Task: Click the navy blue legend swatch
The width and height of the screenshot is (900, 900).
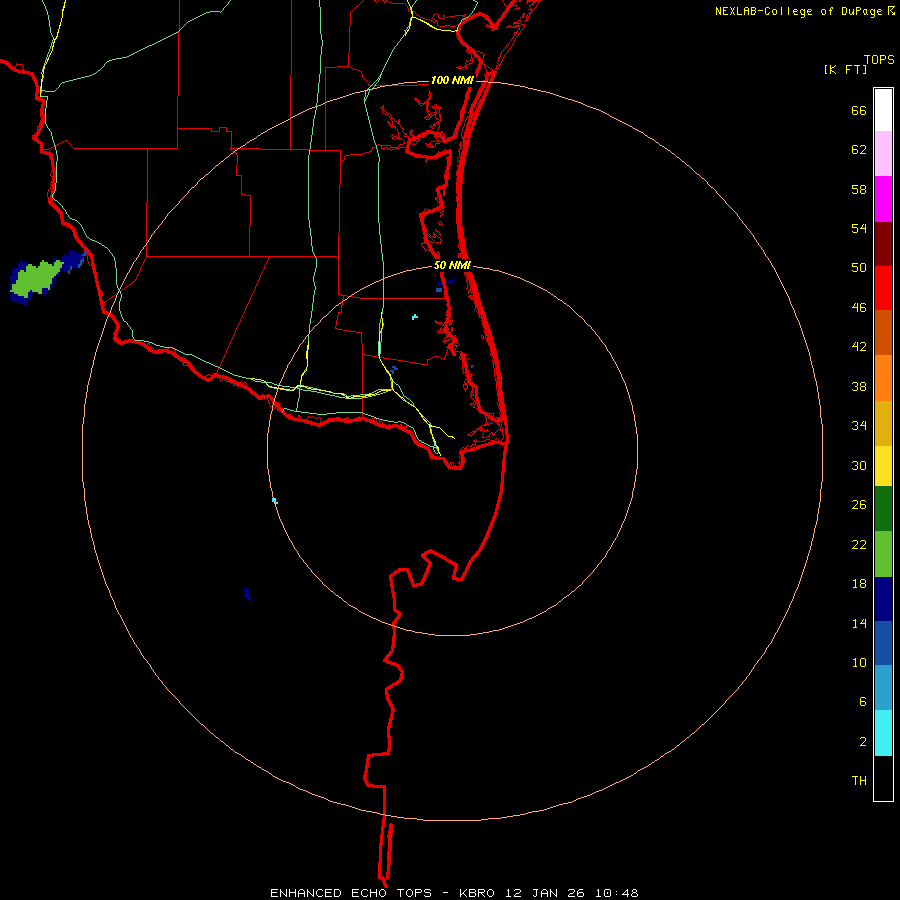Action: coord(883,599)
